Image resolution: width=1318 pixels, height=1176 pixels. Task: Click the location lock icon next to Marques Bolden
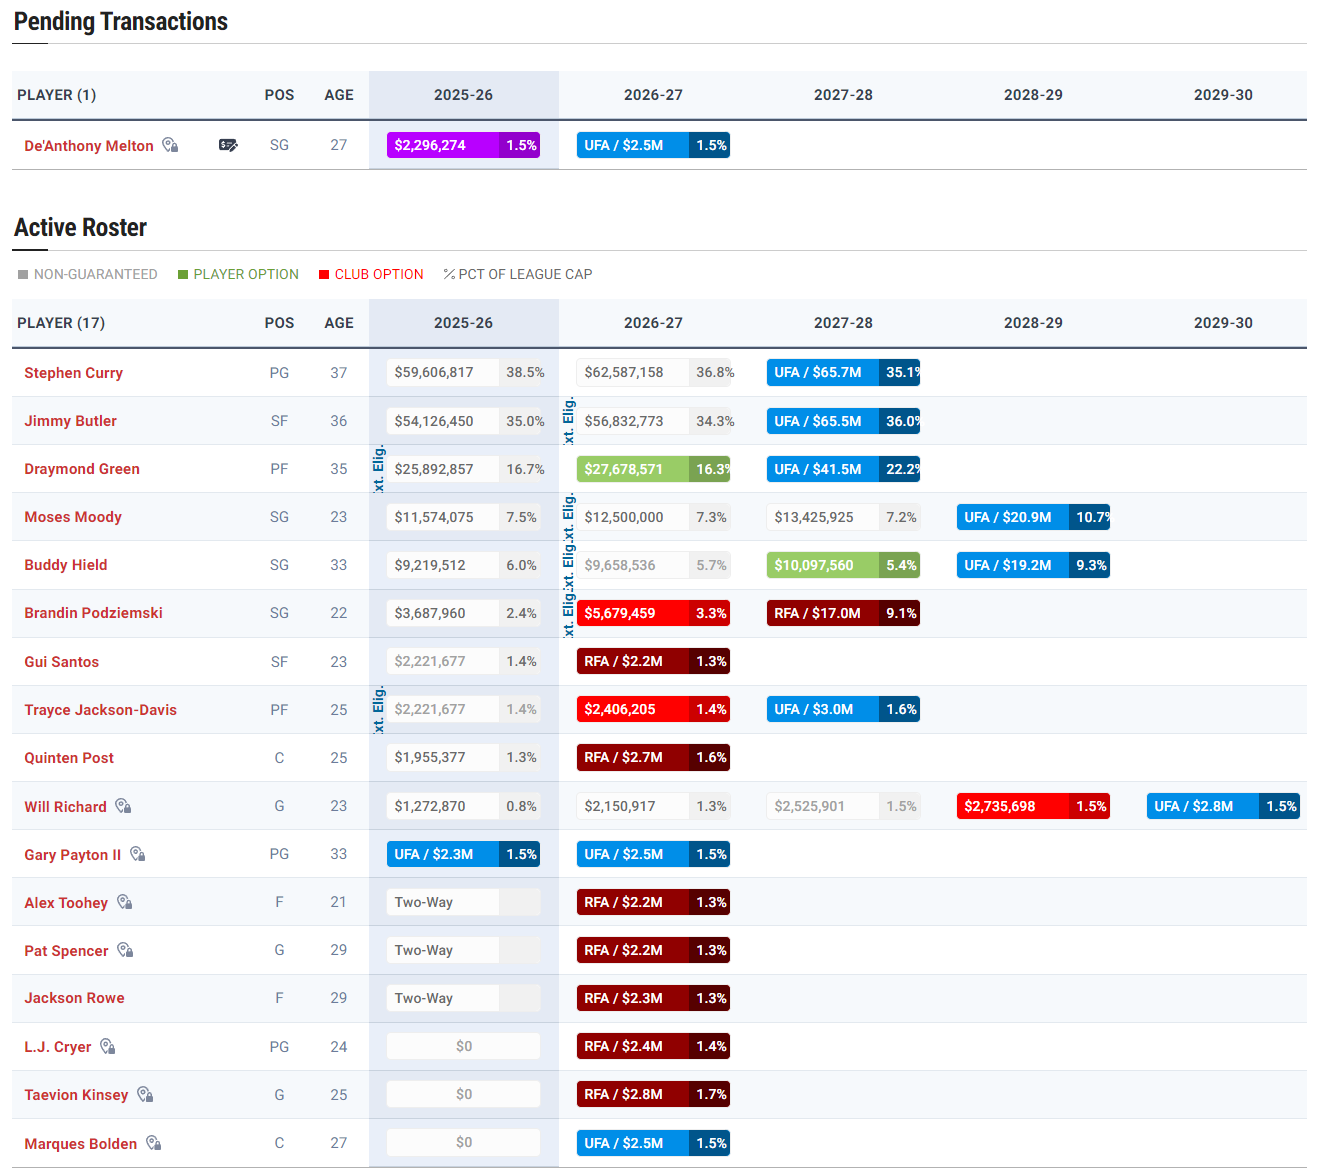click(154, 1143)
